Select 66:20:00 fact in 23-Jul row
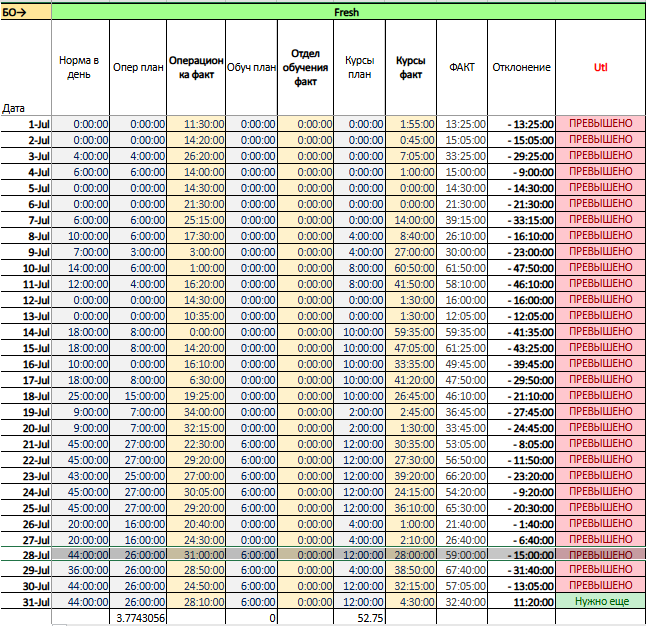The image size is (646, 626). tap(462, 476)
